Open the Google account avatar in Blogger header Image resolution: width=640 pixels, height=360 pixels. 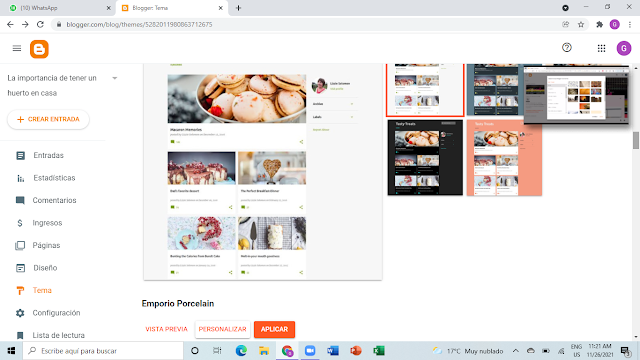(624, 49)
